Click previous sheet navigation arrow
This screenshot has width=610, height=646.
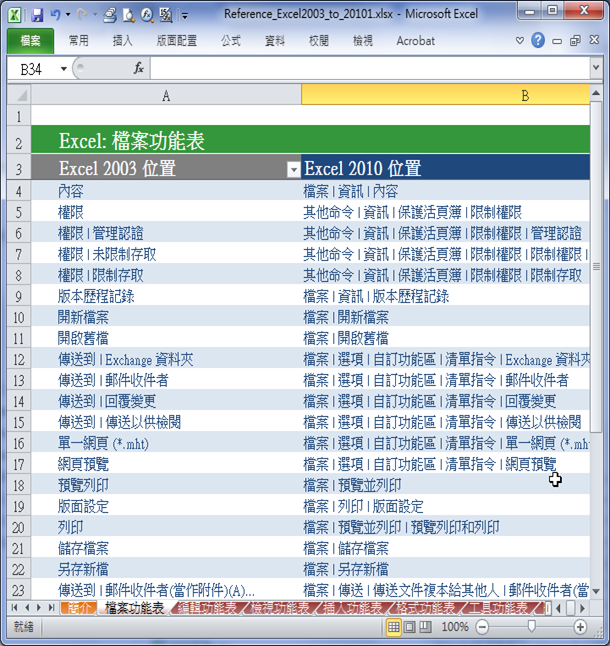(x=27, y=607)
